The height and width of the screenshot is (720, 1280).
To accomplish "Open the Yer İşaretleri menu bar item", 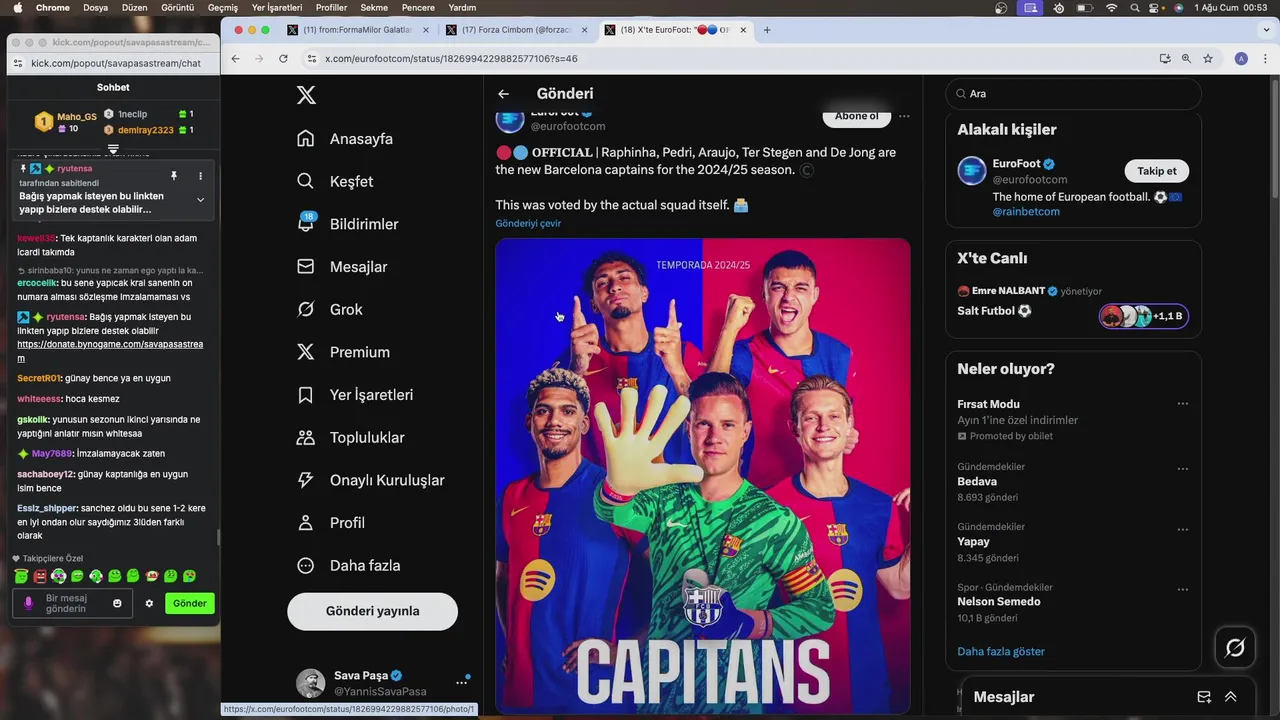I will pos(278,7).
